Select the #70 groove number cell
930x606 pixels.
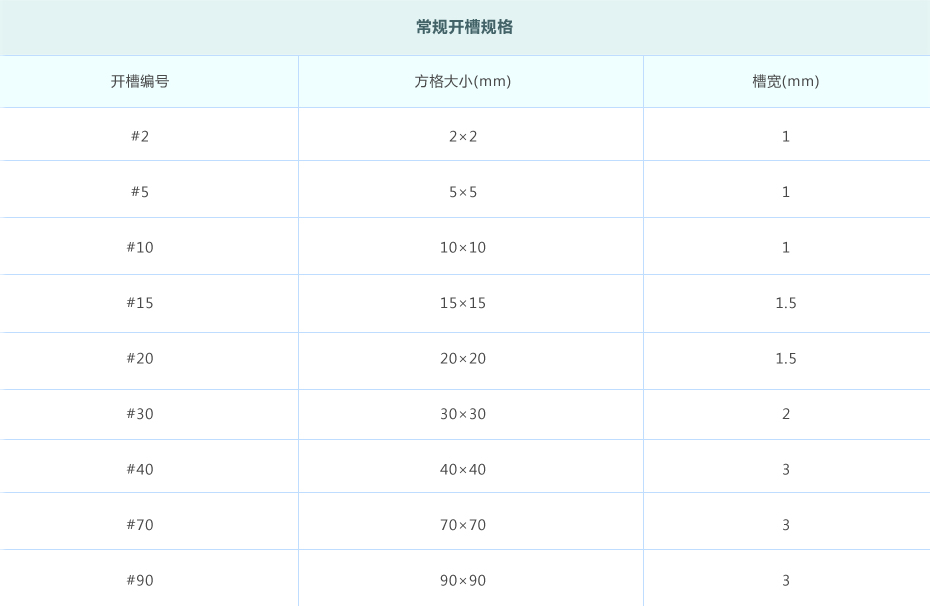tap(140, 524)
